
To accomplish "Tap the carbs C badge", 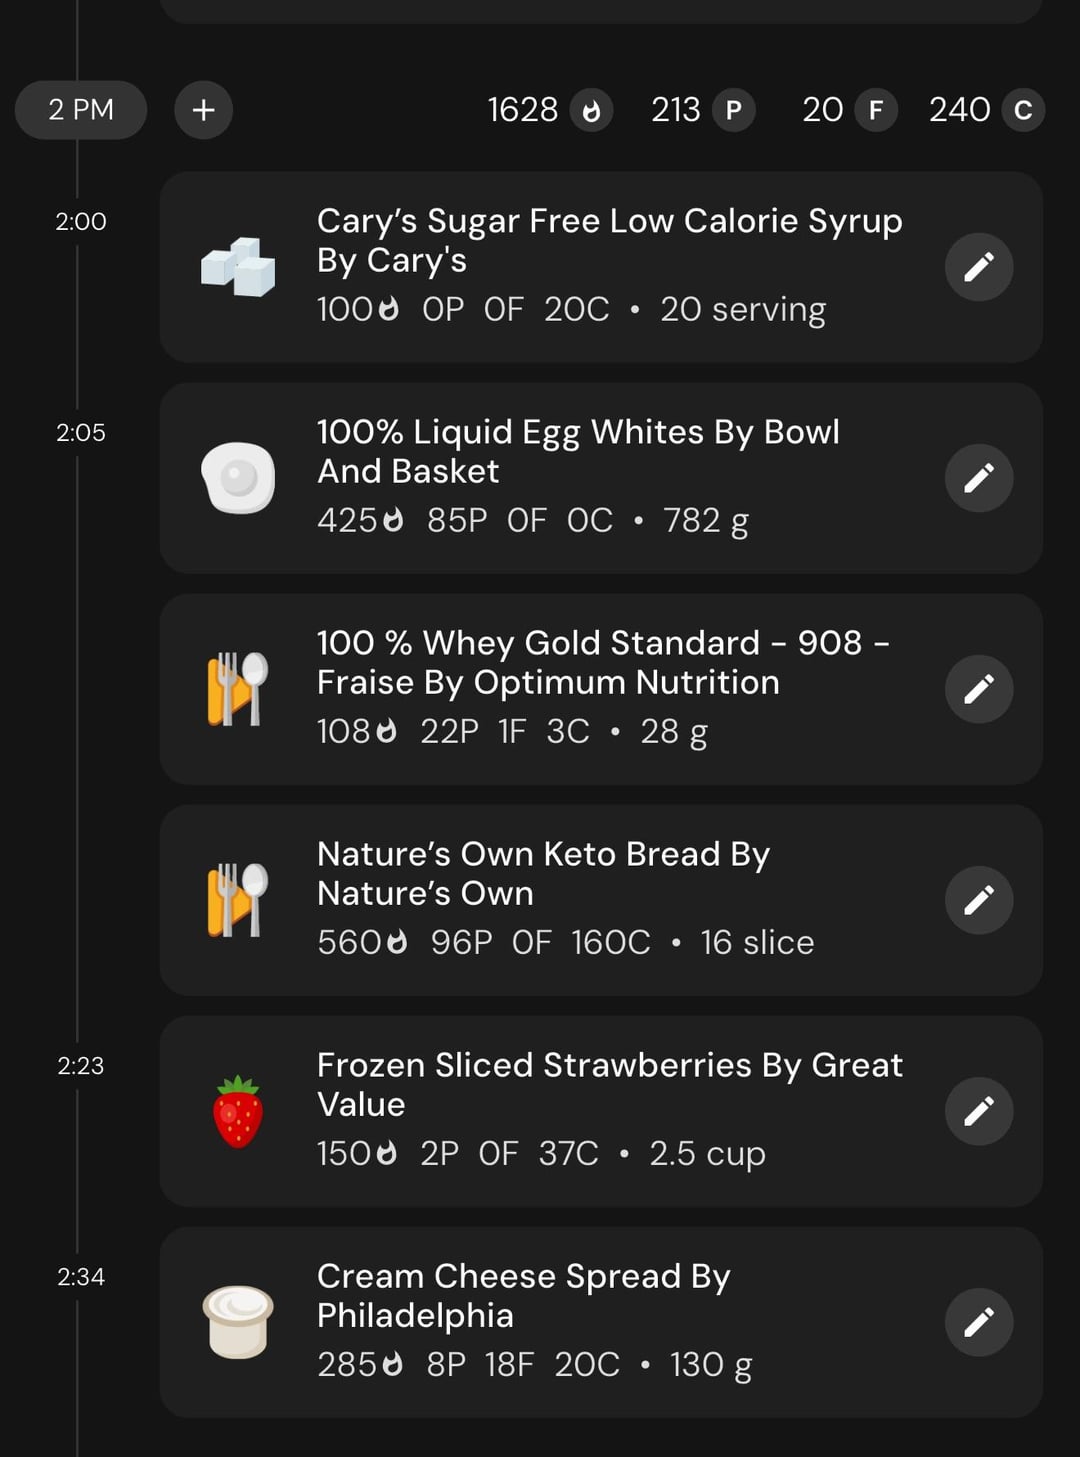I will pos(1023,110).
